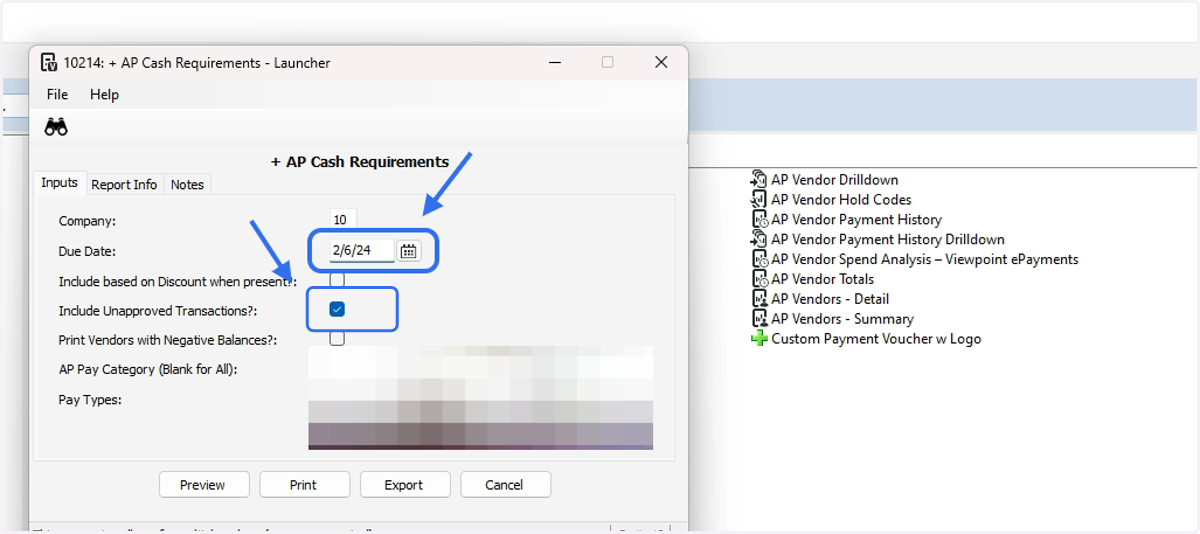Screen dimensions: 1200x534
Task: Click the Due Date text field
Action: (362, 251)
